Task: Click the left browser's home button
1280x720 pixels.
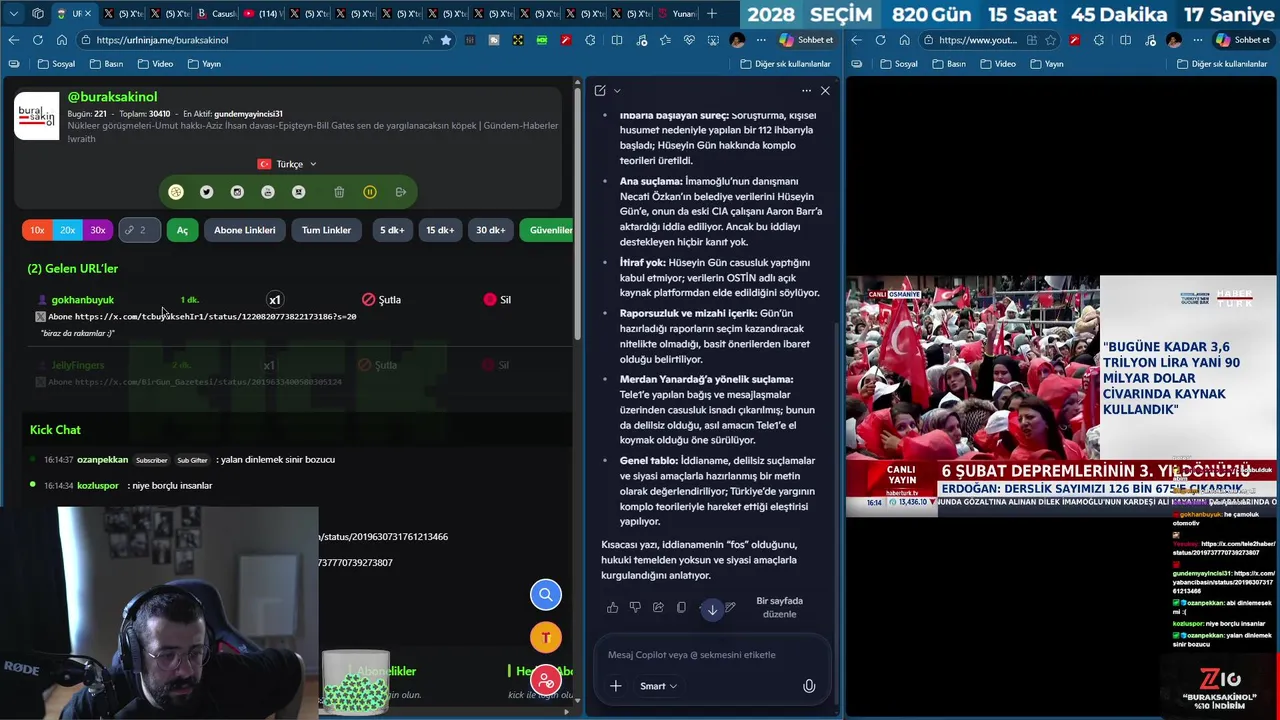Action: [61, 40]
